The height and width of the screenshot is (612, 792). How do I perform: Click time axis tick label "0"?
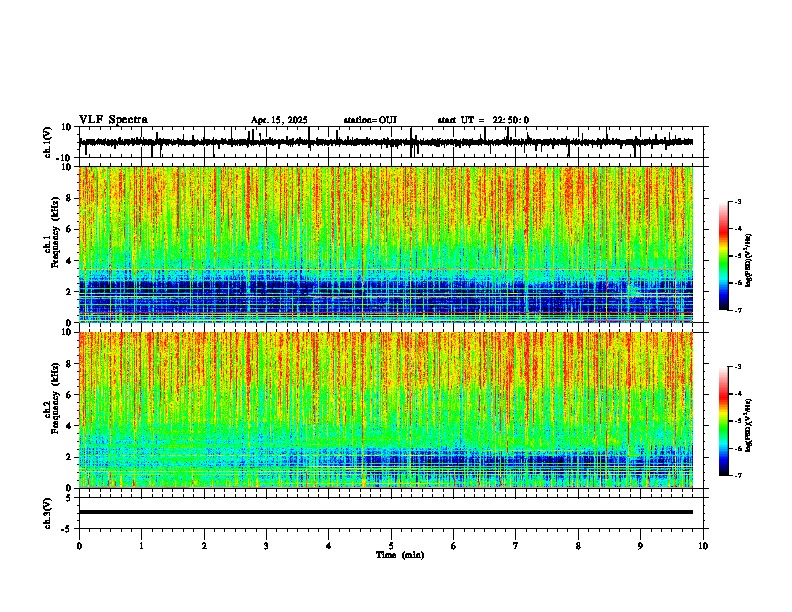pos(79,546)
